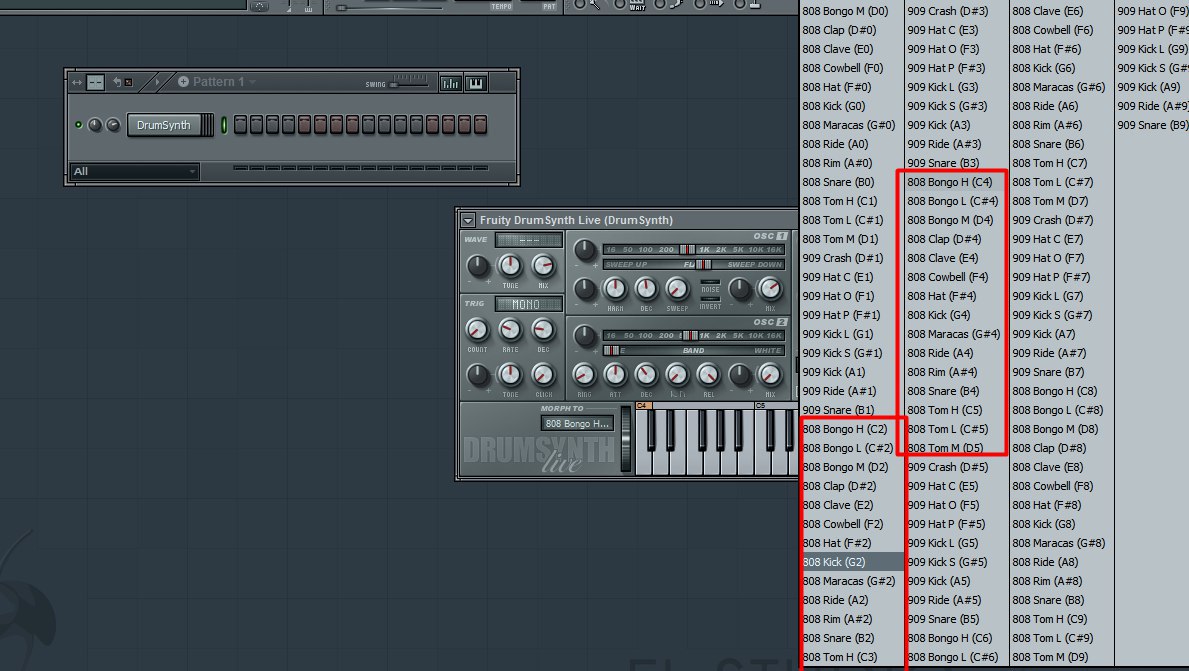Viewport: 1189px width, 671px height.
Task: Click OSC 1 sweep up/down slider handle
Action: click(x=704, y=265)
